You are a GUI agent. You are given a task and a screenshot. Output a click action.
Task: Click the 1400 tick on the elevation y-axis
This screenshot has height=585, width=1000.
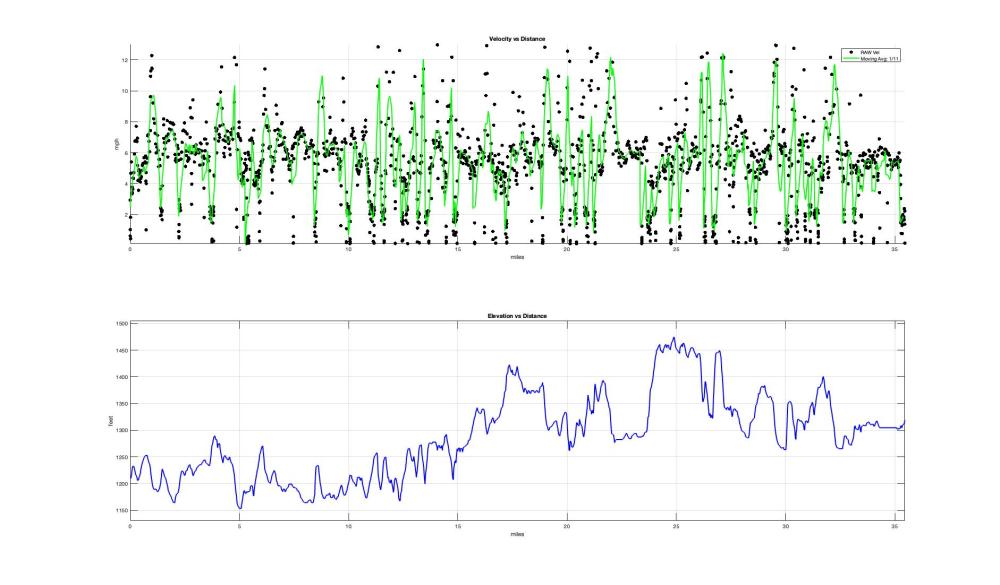point(121,377)
